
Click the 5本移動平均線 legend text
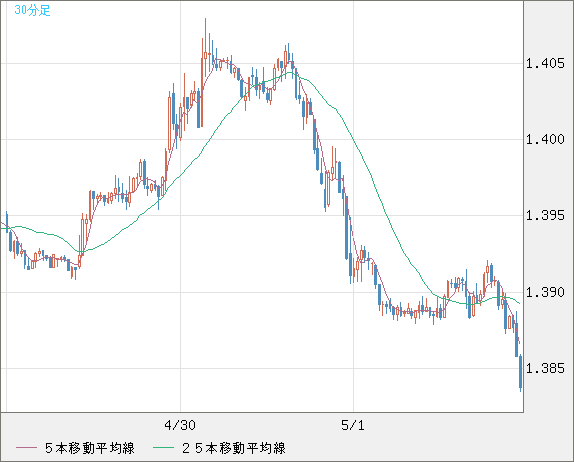tap(90, 448)
